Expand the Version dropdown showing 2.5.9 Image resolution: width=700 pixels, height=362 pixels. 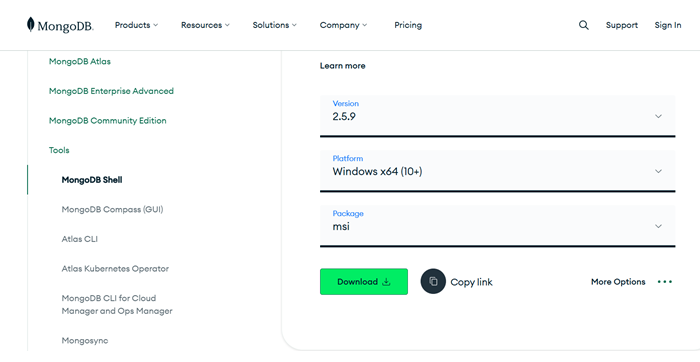pos(497,116)
